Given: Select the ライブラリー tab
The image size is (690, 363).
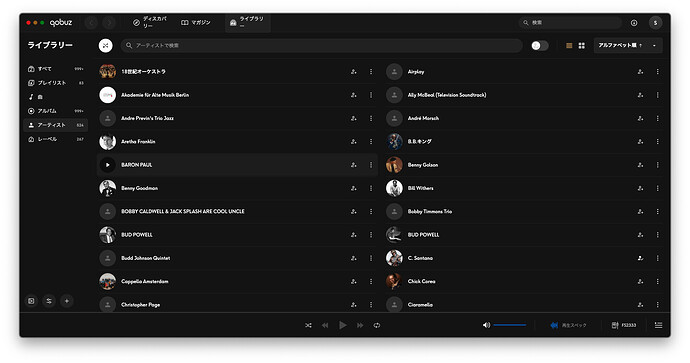Looking at the screenshot, I should [x=248, y=22].
